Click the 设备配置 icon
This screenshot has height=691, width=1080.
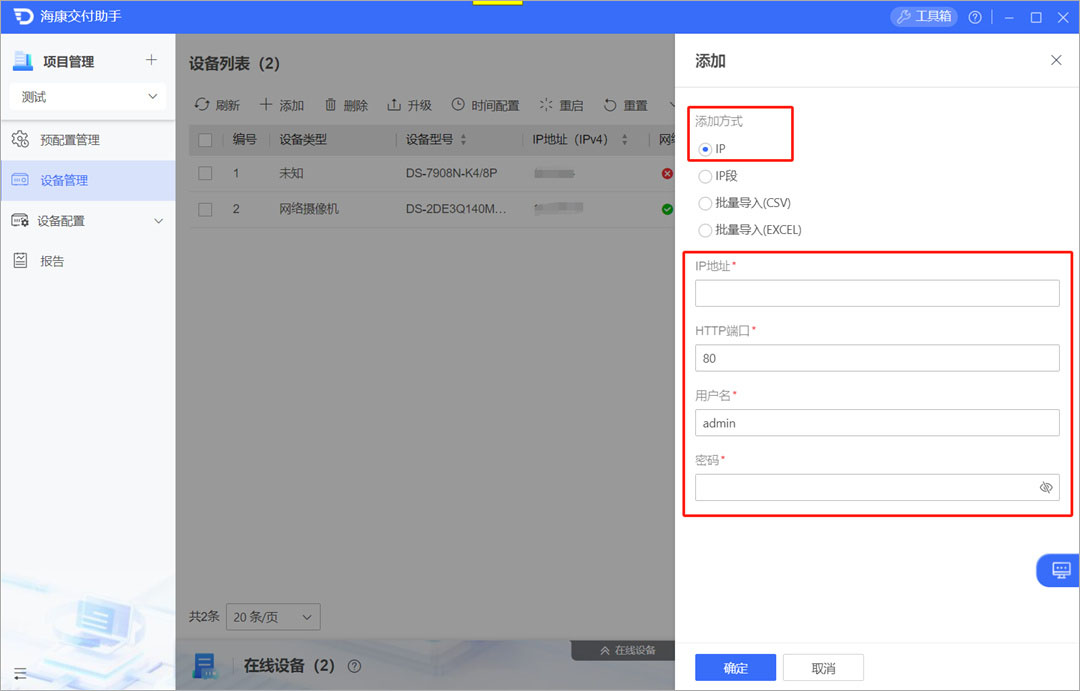pyautogui.click(x=20, y=220)
